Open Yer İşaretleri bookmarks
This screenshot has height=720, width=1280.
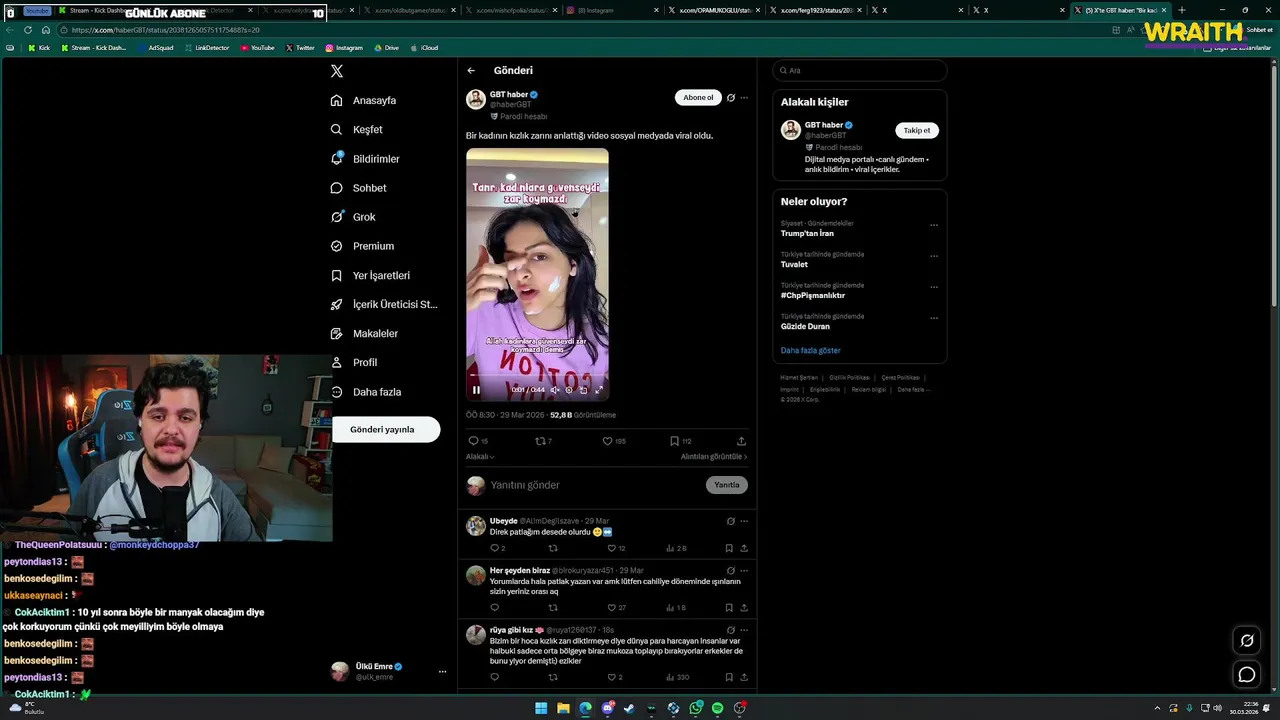pyautogui.click(x=370, y=275)
